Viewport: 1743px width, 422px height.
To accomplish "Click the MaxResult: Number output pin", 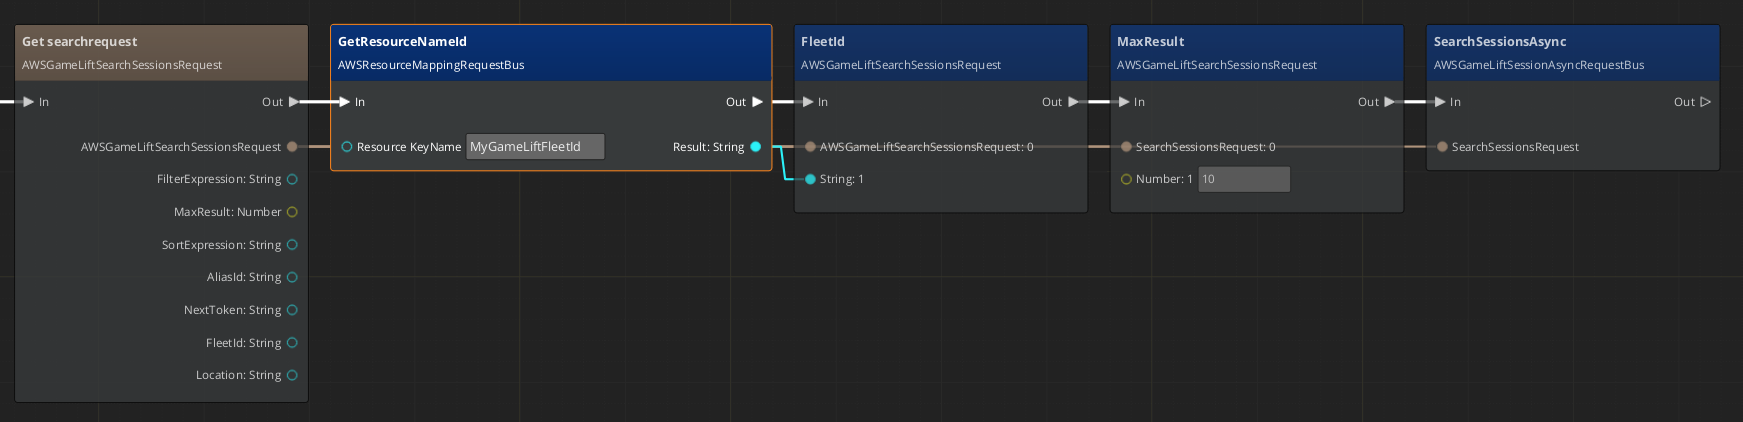I will coord(292,212).
